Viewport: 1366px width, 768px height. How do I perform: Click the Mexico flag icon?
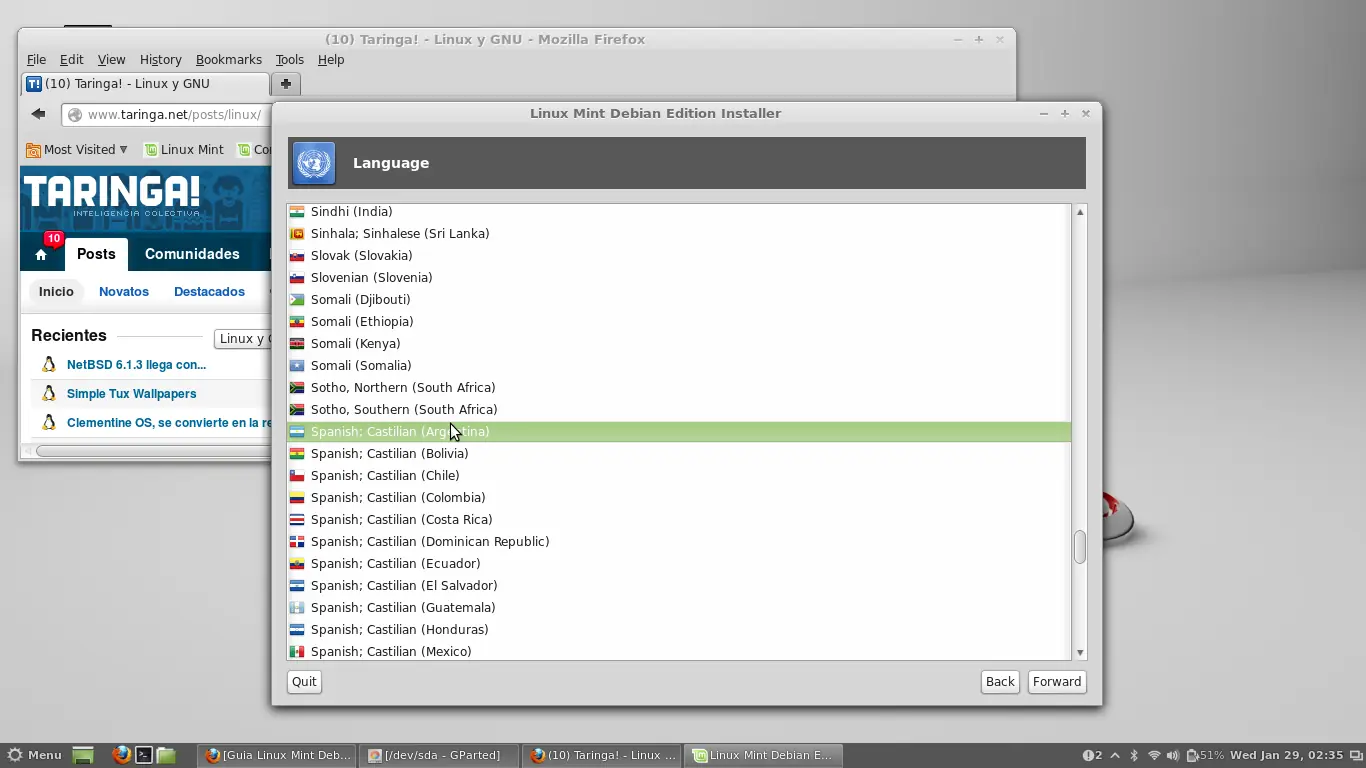point(297,651)
